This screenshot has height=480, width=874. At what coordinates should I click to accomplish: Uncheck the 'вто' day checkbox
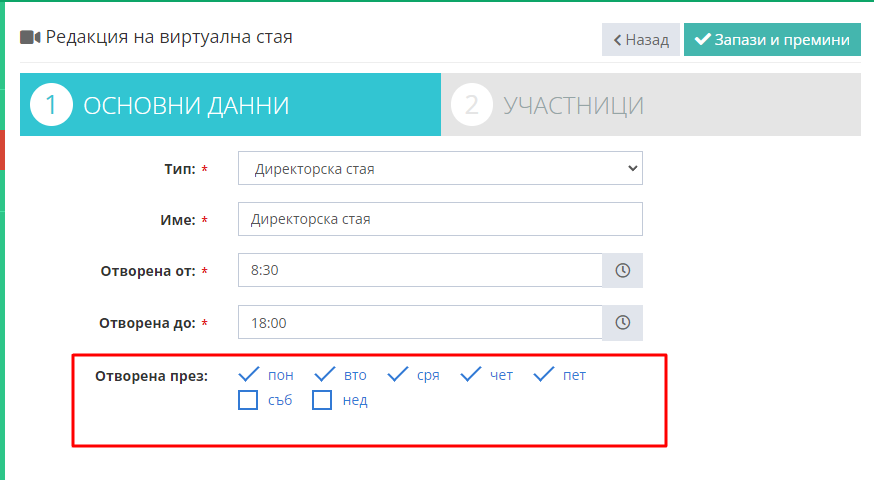coord(324,375)
